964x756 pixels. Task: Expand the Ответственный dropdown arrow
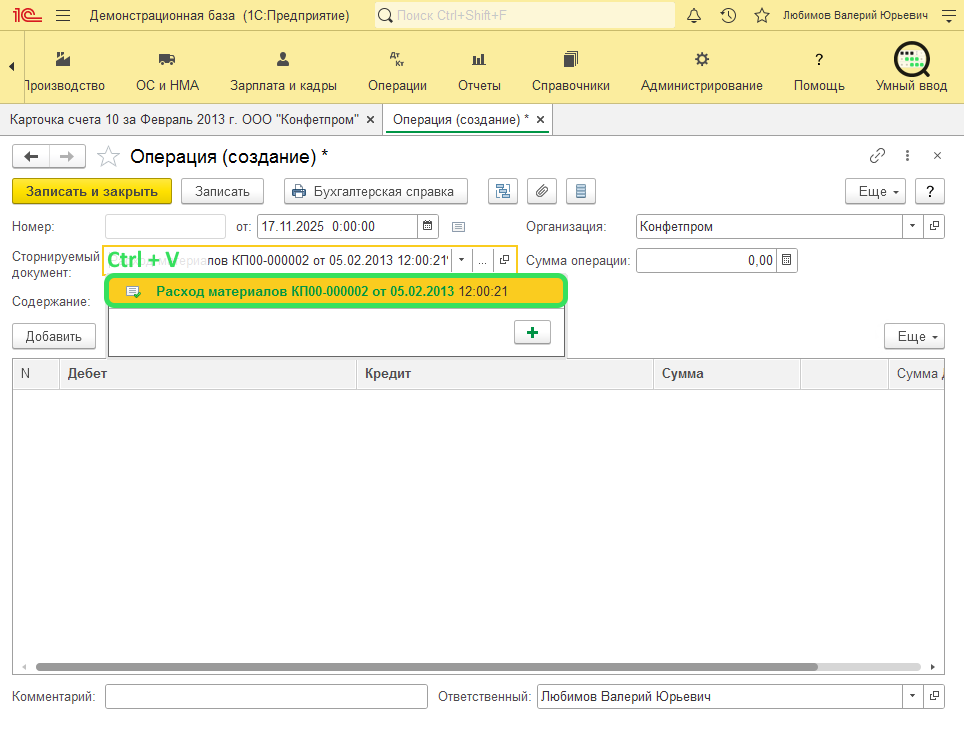coord(912,696)
